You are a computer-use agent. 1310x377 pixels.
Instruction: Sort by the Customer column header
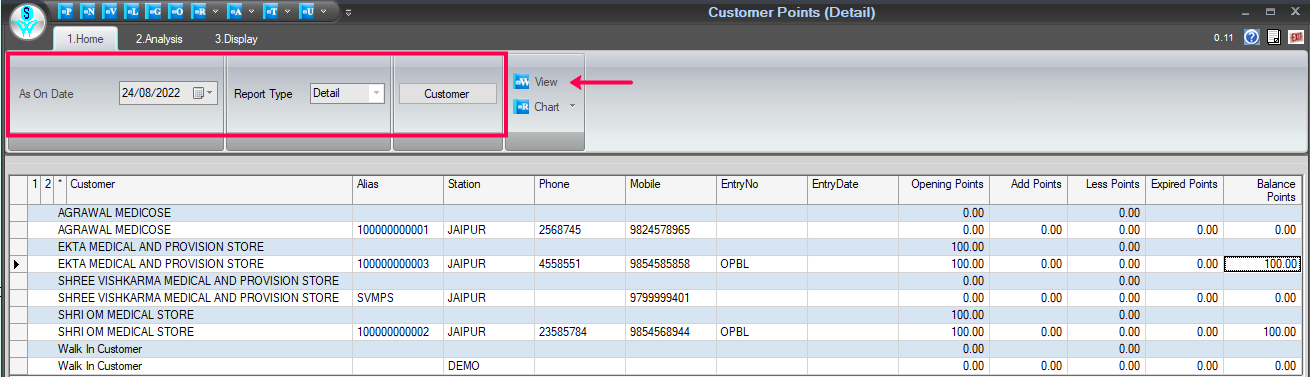[x=209, y=190]
